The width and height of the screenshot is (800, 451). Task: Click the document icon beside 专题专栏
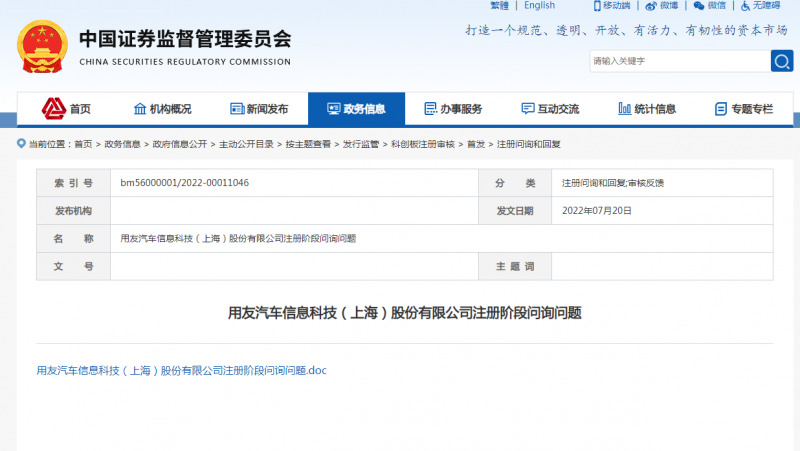coord(721,109)
